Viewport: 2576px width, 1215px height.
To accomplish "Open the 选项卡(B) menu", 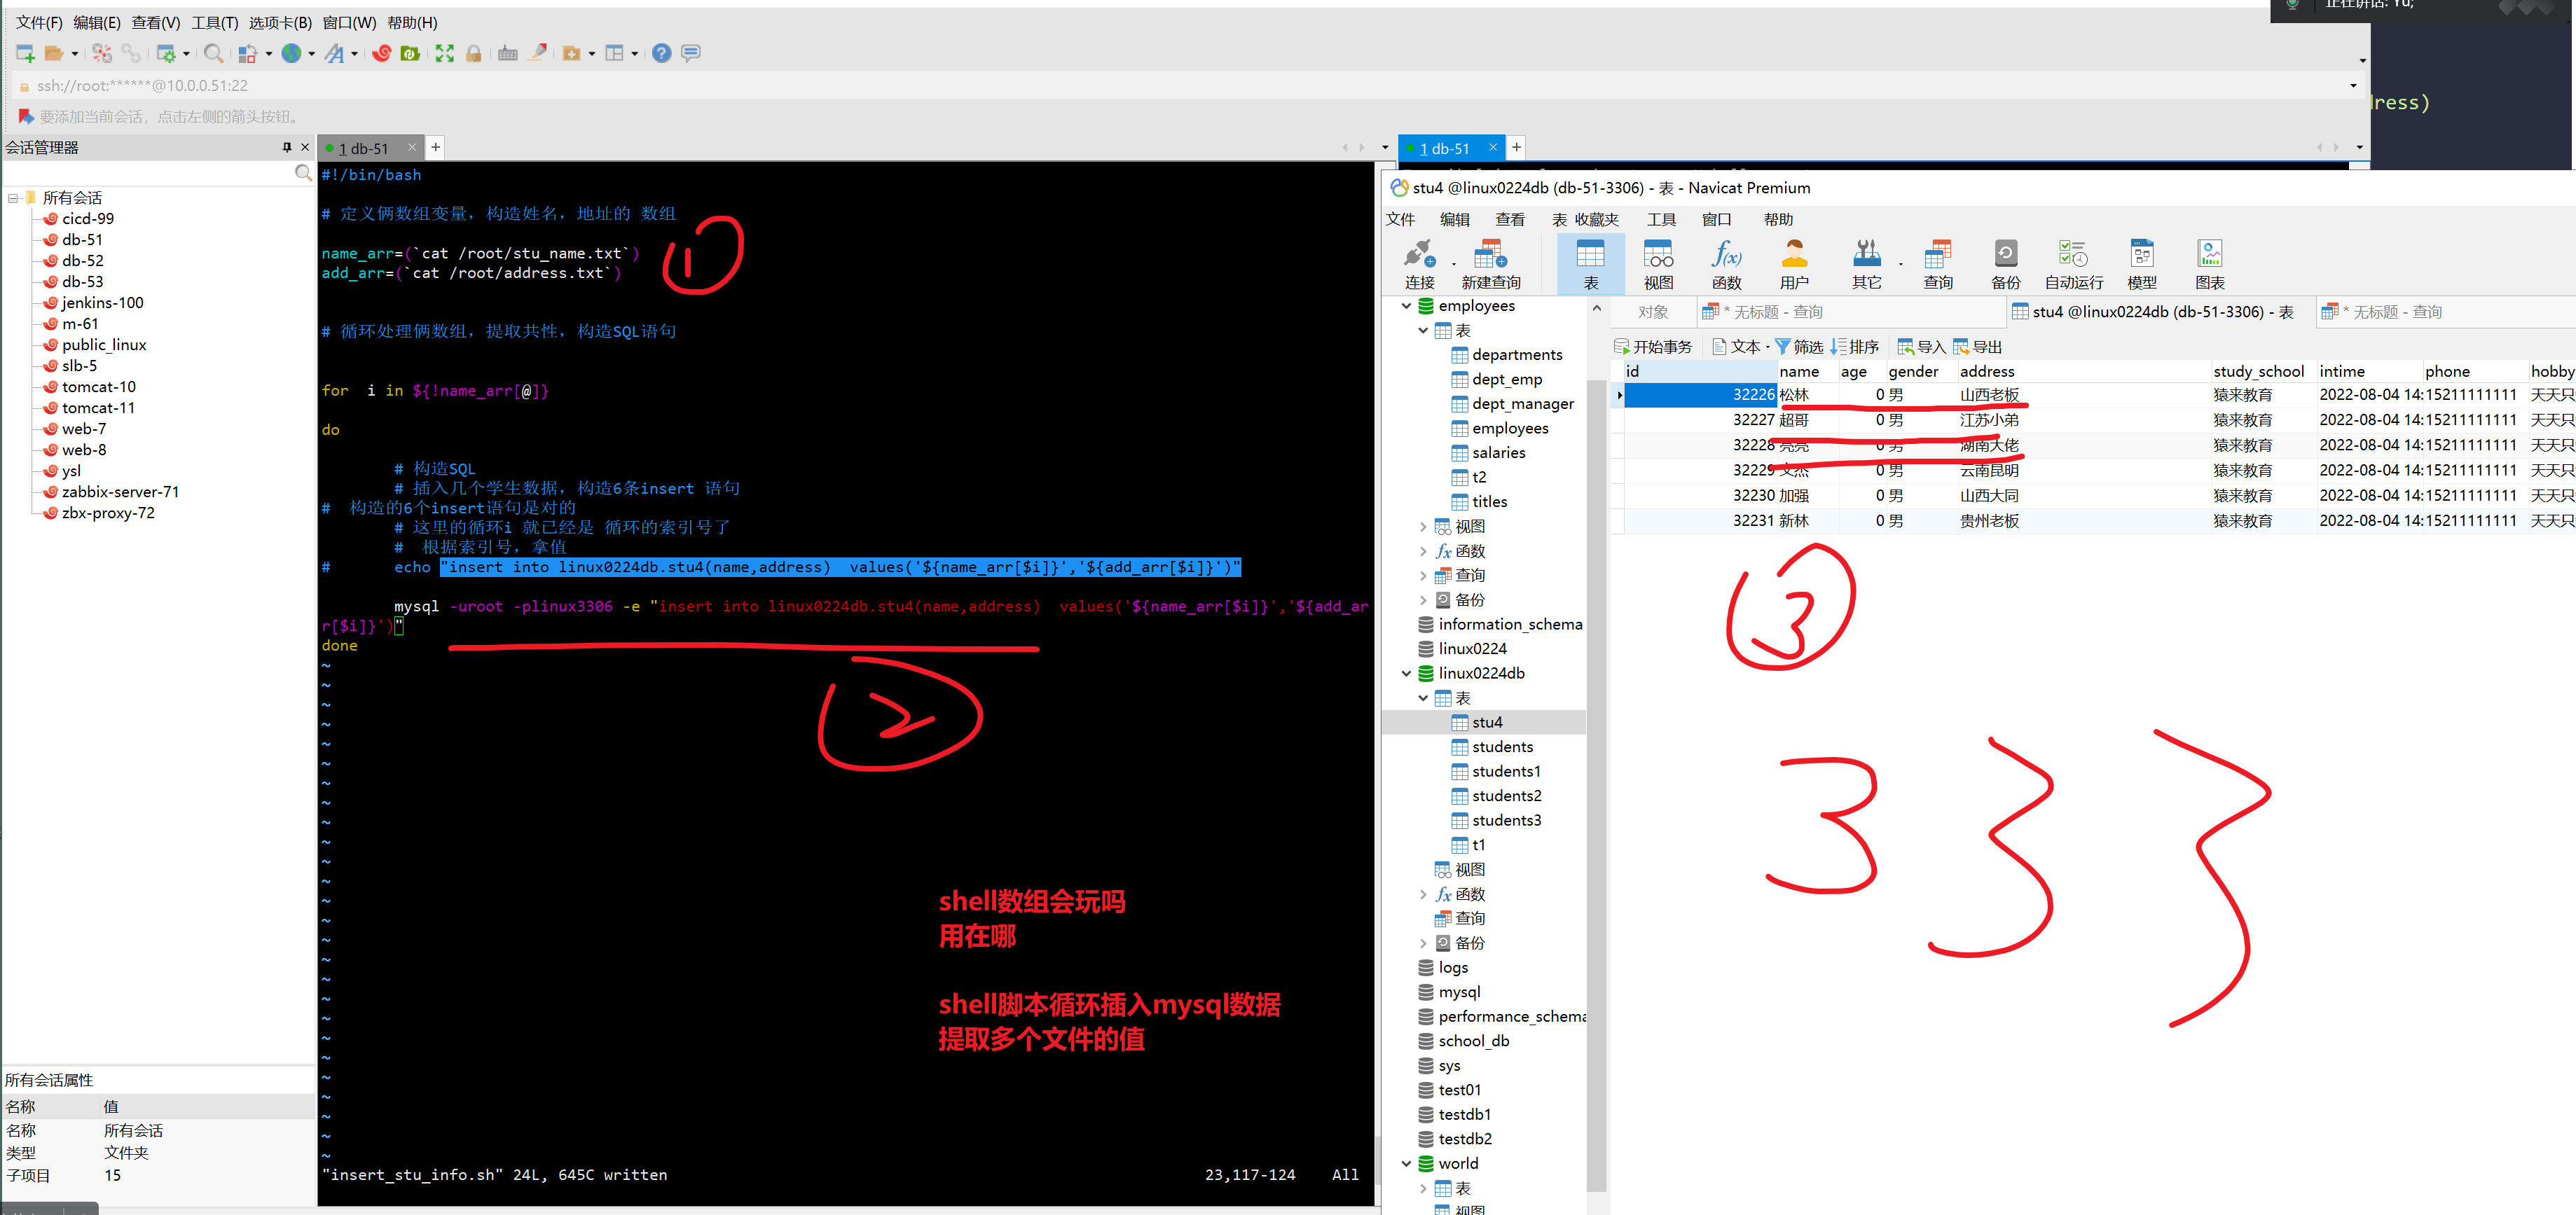I will [x=280, y=22].
